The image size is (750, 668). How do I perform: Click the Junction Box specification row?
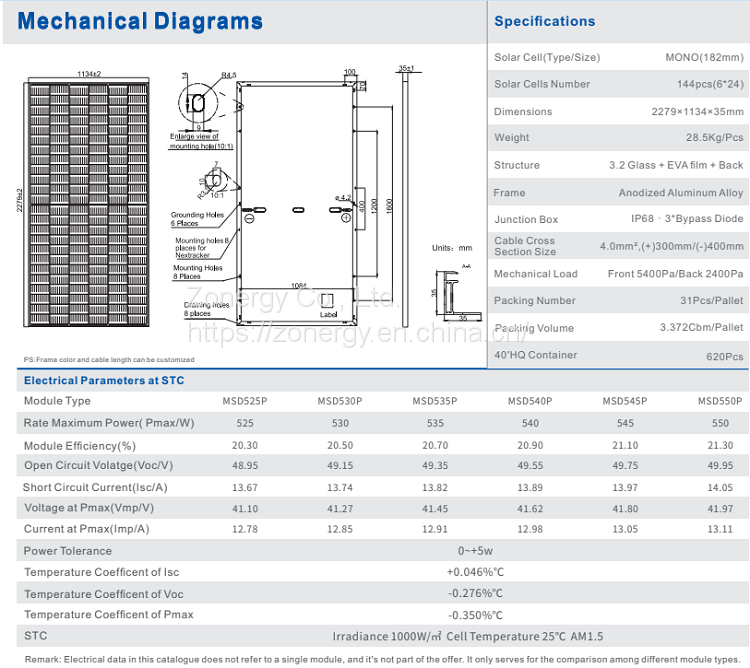coord(618,219)
